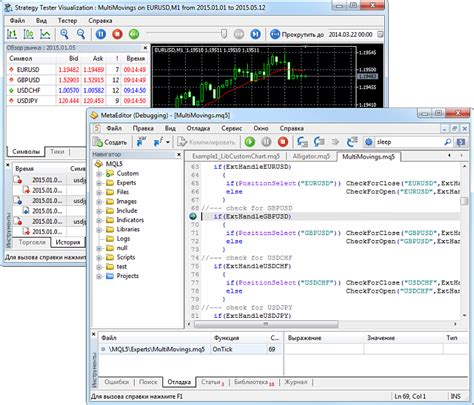
Task: Expand the Scripts folder in Navigator
Action: coord(99,258)
